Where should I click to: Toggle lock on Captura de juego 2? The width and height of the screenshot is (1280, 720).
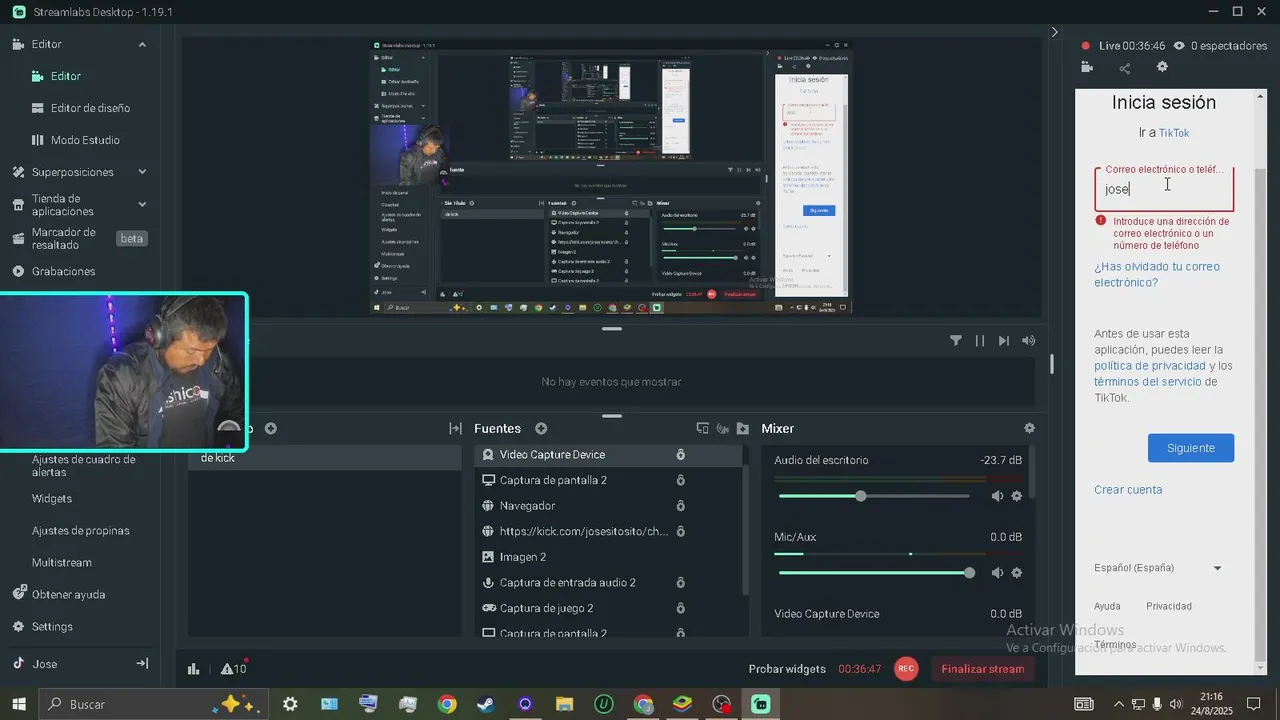tap(680, 608)
